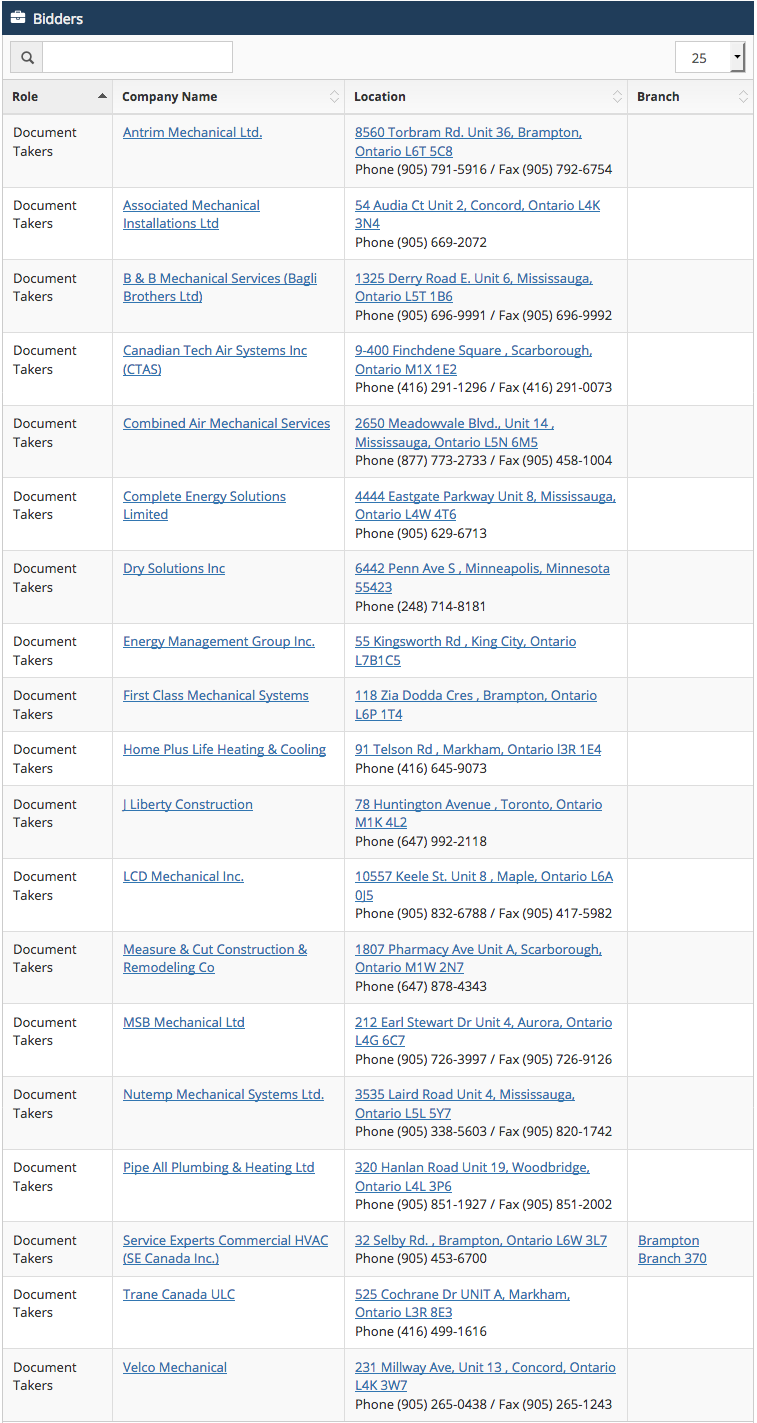
Task: Open the Brampton Branch 370 link
Action: click(x=672, y=1249)
